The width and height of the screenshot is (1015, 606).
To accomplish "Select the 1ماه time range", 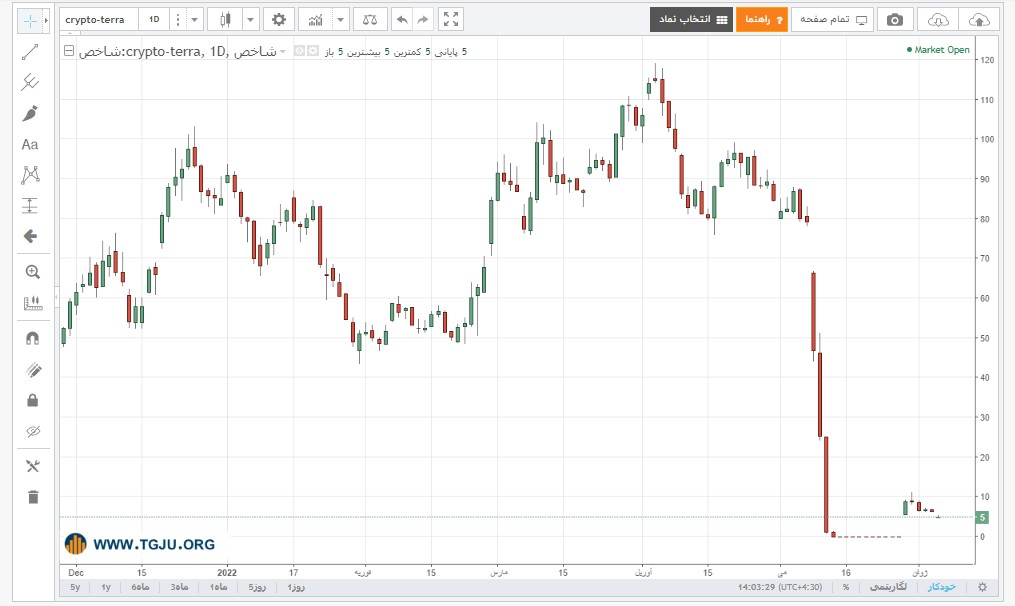I will pyautogui.click(x=218, y=587).
